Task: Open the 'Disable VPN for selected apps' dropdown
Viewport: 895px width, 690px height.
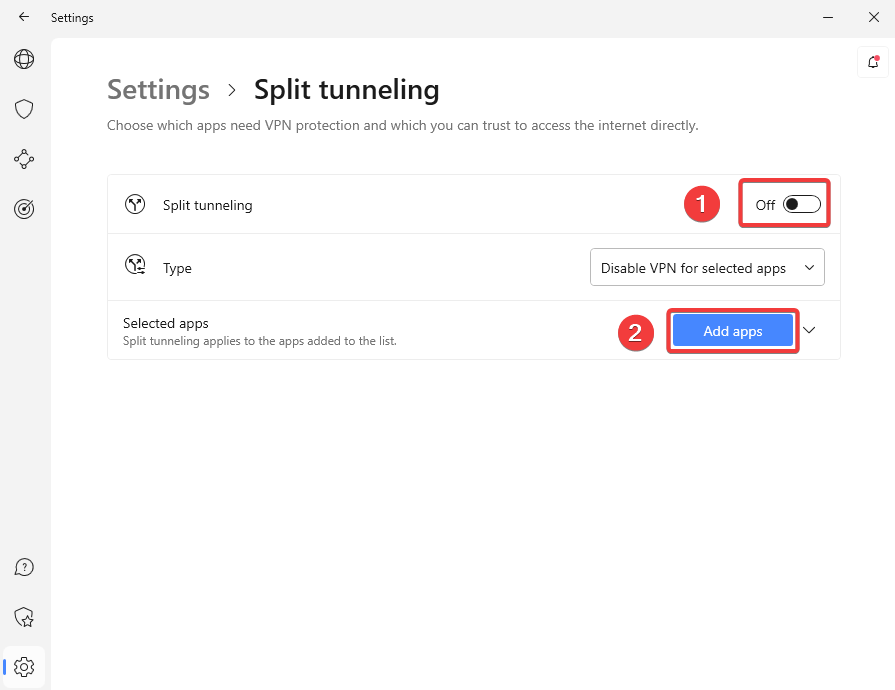Action: coord(706,267)
